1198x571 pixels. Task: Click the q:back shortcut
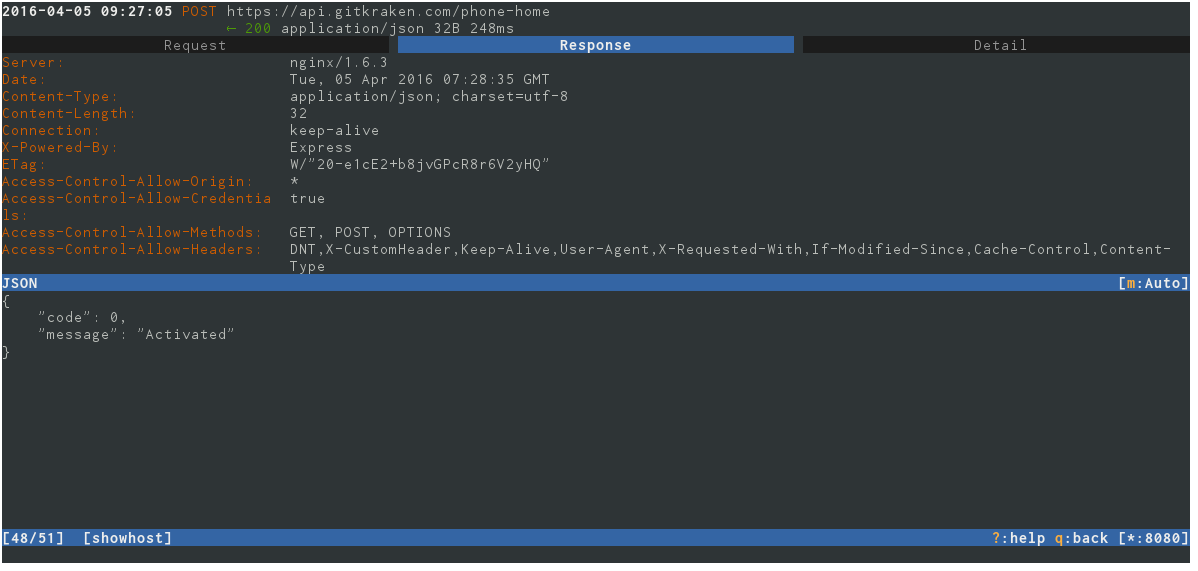(x=1081, y=538)
